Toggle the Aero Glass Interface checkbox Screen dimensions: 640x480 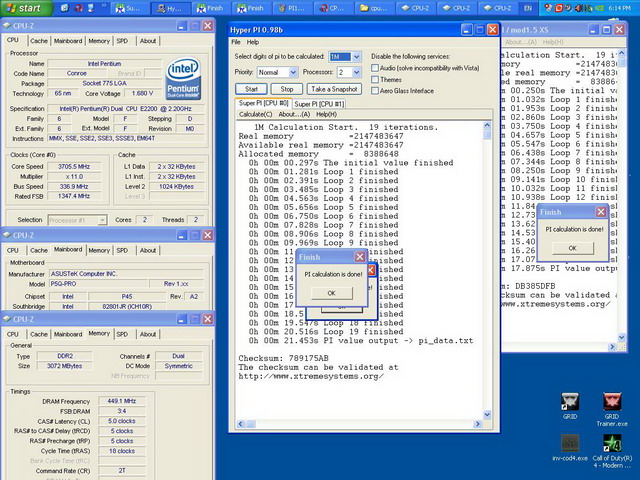(376, 92)
